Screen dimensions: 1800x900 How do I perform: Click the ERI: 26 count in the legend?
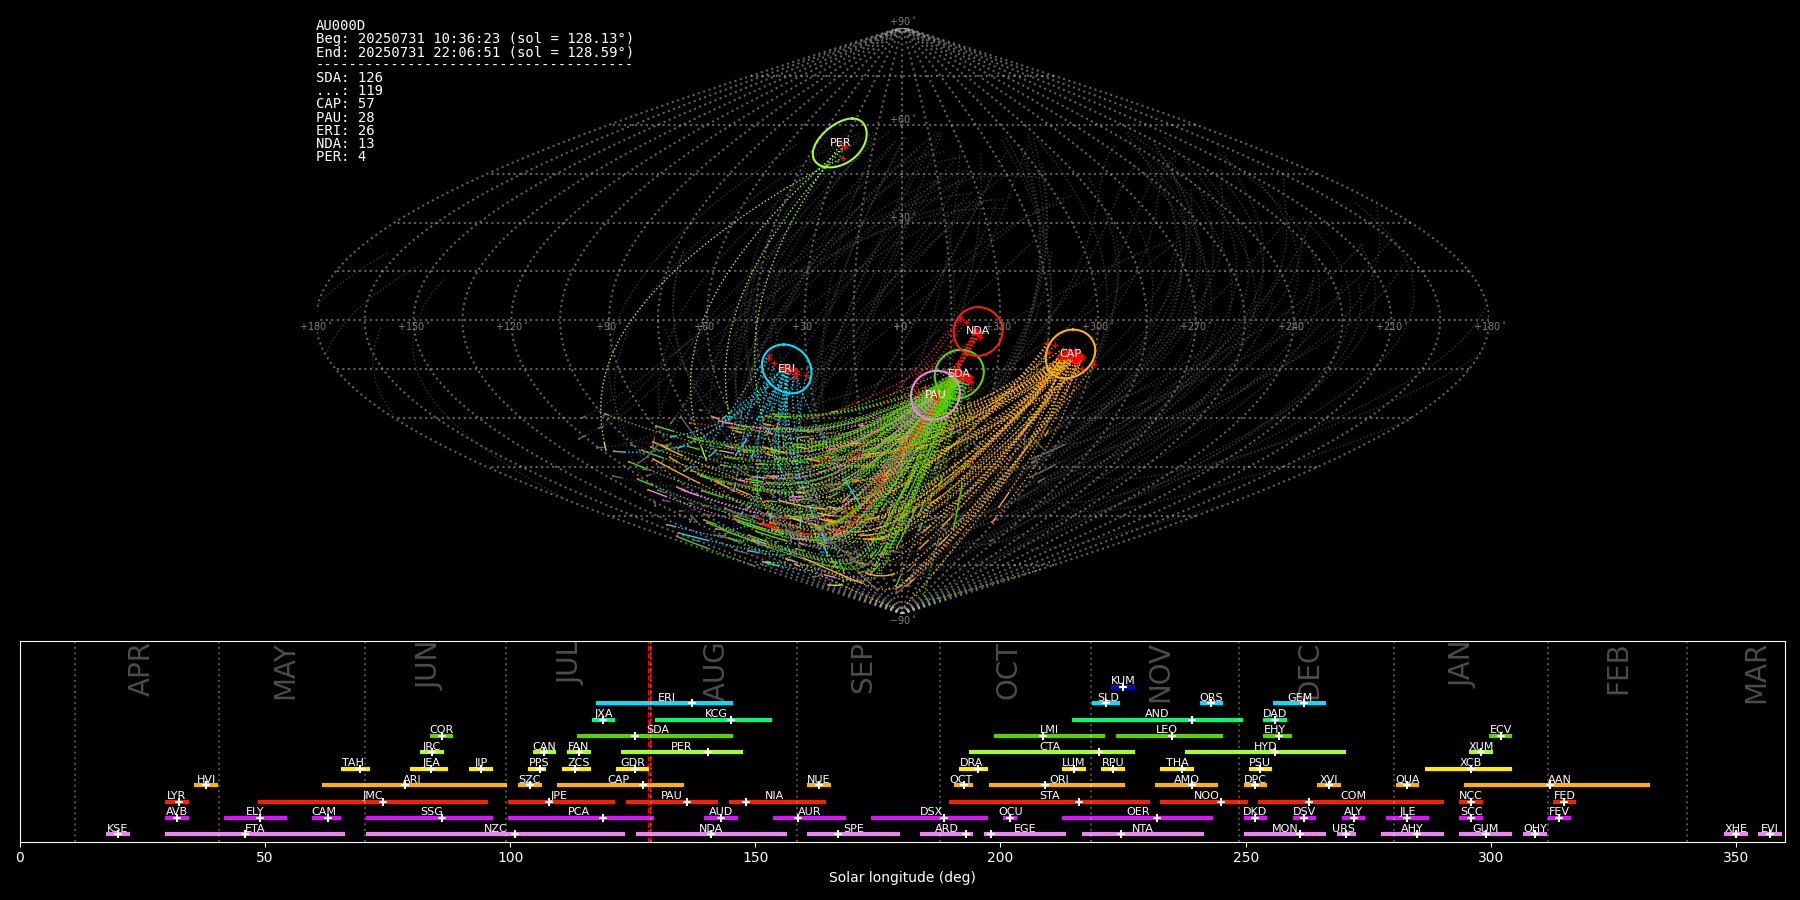coord(345,131)
